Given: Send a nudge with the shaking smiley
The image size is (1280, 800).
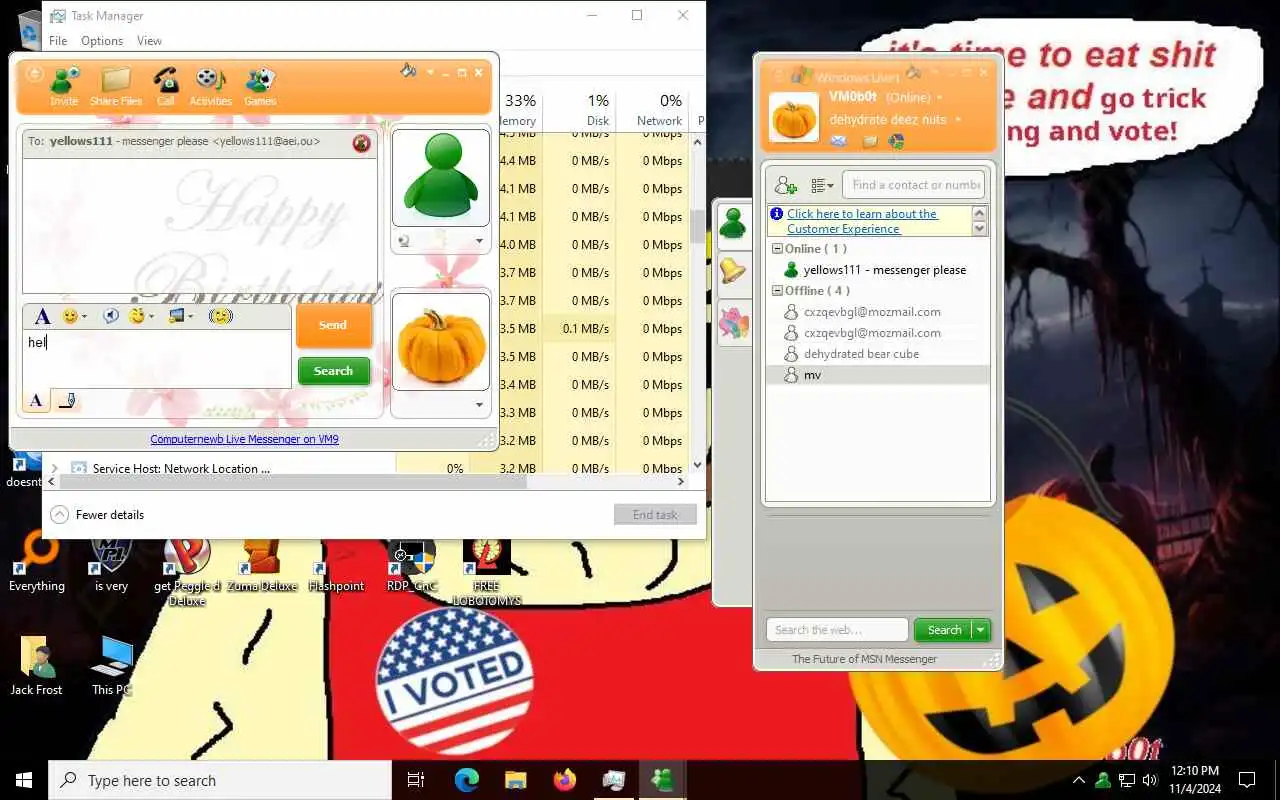Looking at the screenshot, I should (221, 316).
